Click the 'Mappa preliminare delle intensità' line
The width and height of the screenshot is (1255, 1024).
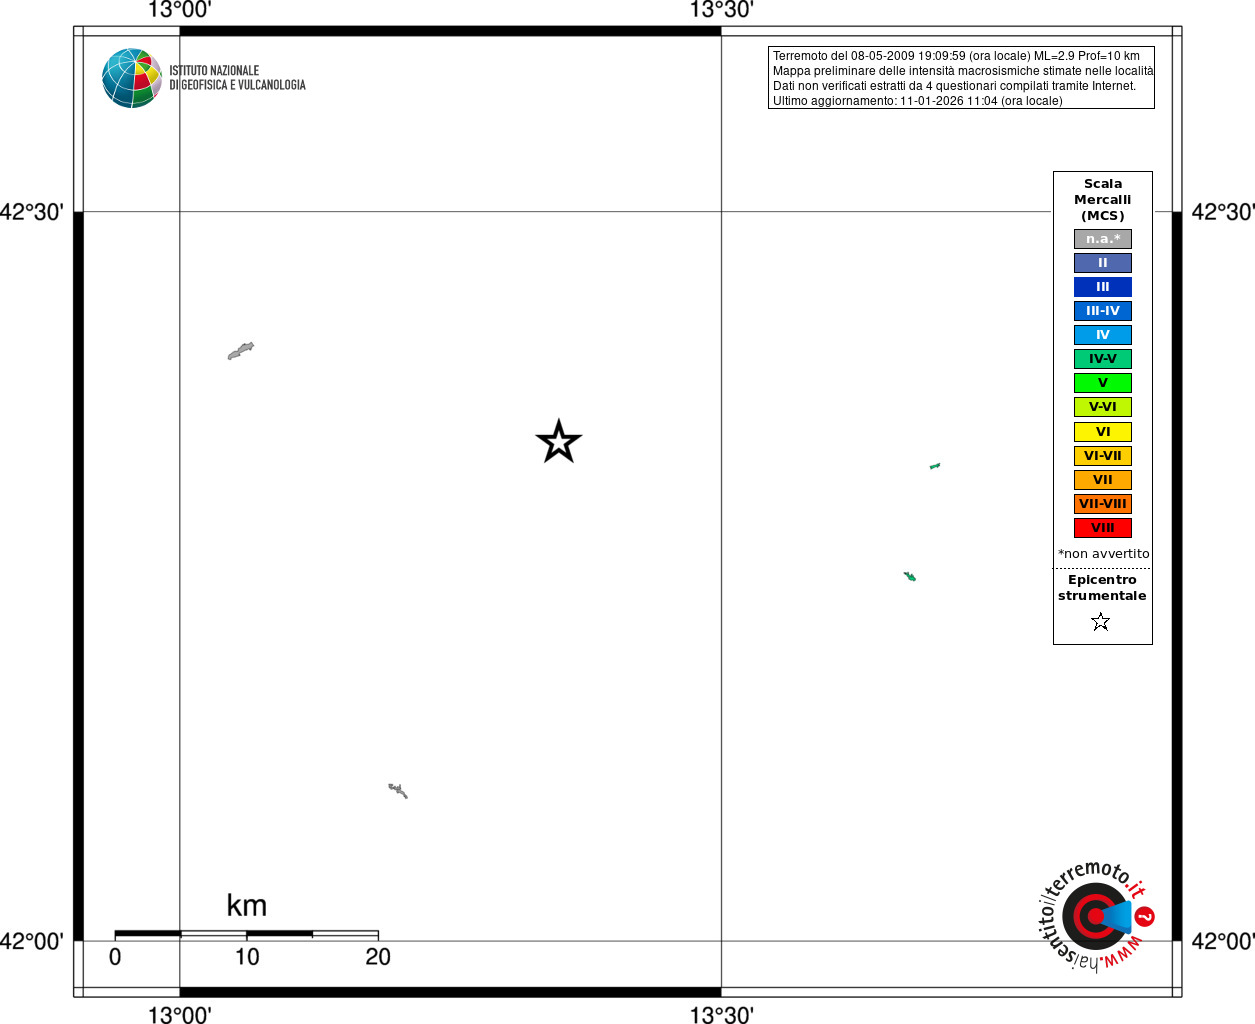coord(963,71)
